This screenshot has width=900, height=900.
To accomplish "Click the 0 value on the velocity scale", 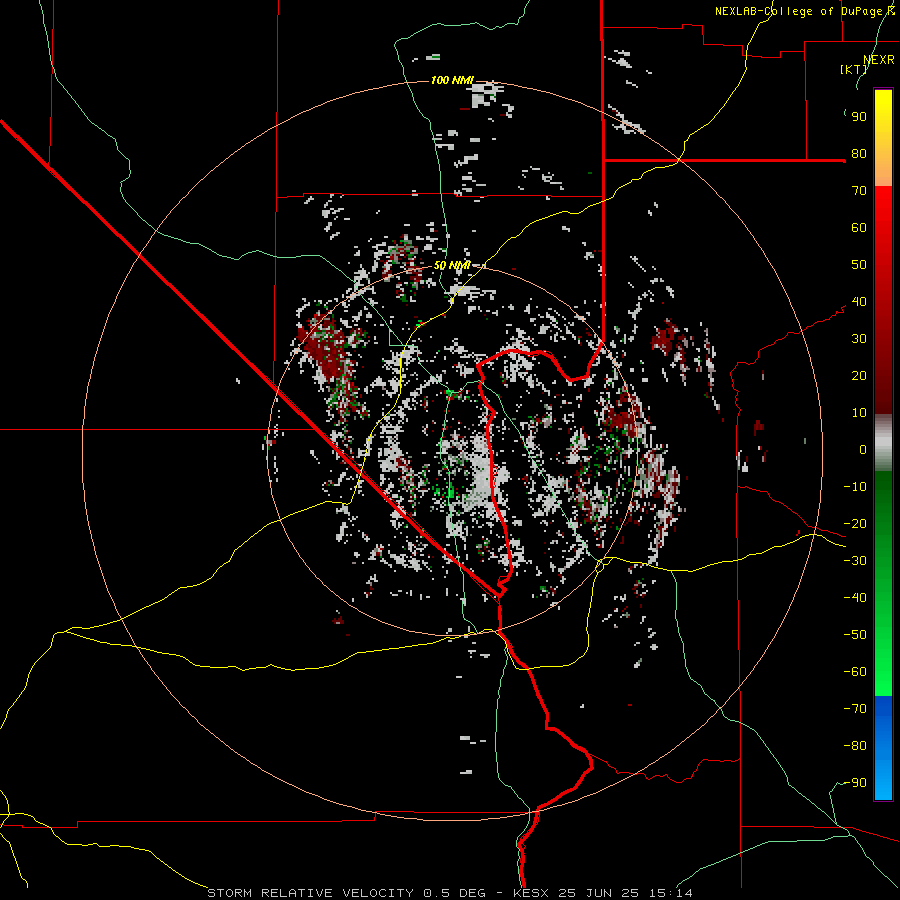I will pyautogui.click(x=863, y=449).
